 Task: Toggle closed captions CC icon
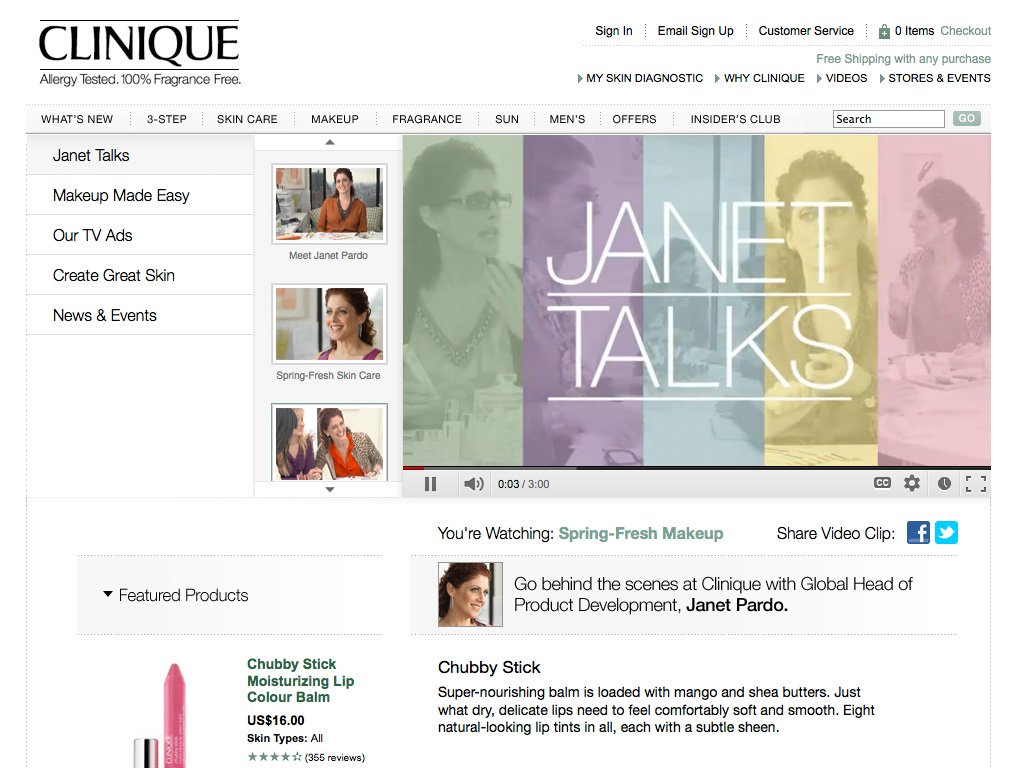pyautogui.click(x=882, y=483)
